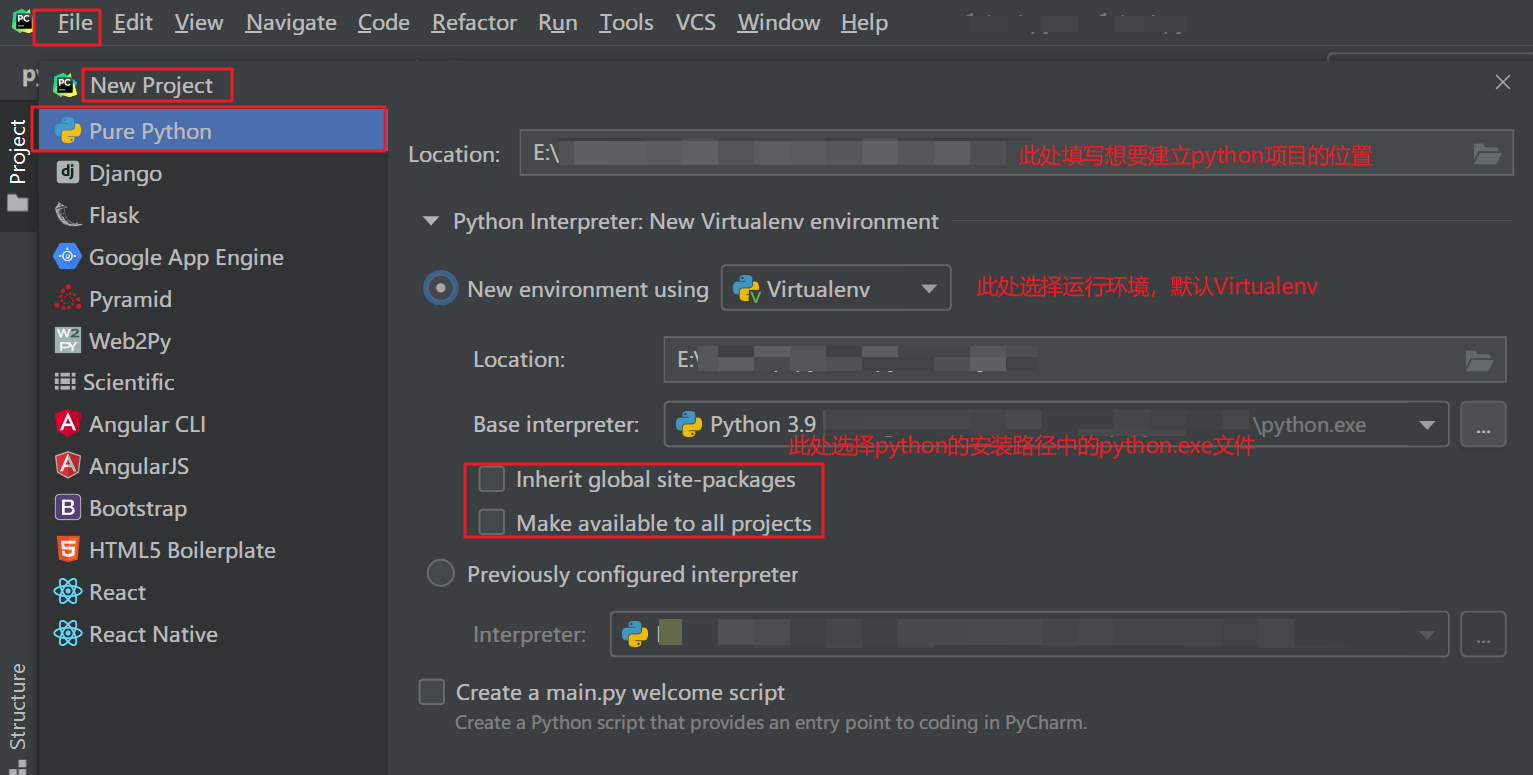This screenshot has height=775, width=1533.
Task: Select Web2Py in project type list
Action: (x=212, y=341)
